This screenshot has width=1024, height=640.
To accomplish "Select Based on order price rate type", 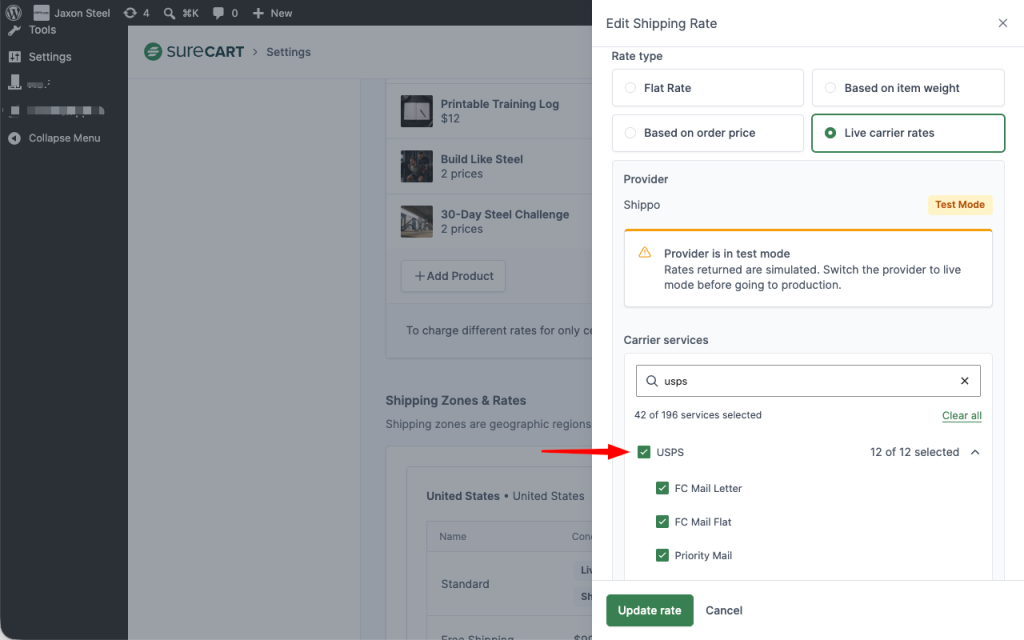I will point(707,133).
